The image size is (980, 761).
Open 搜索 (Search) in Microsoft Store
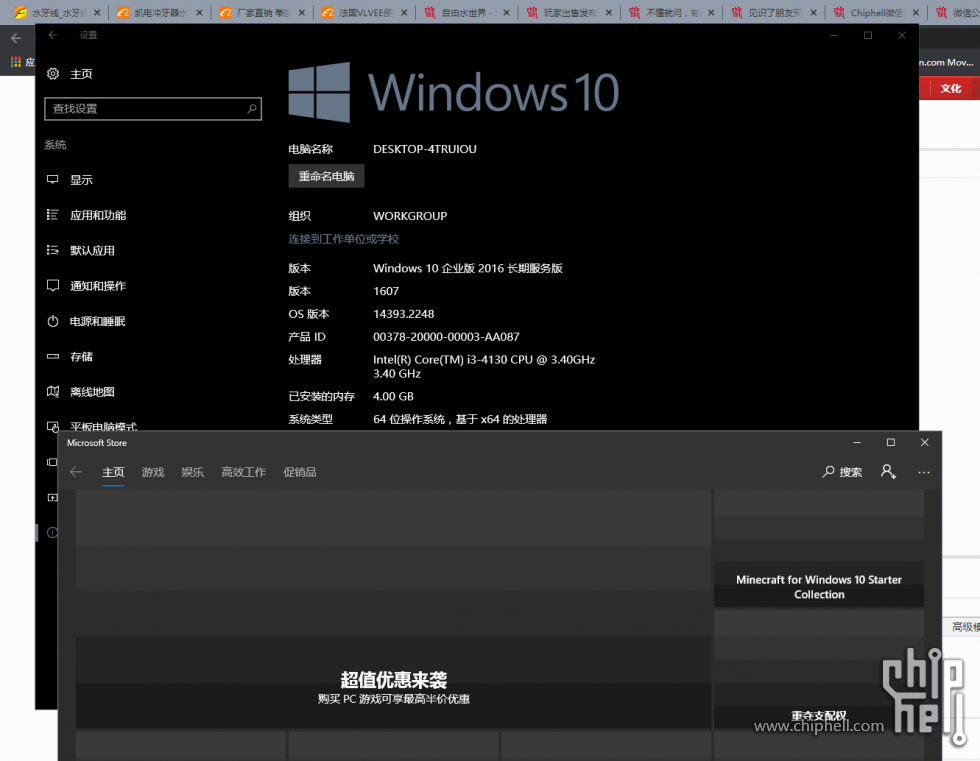(842, 472)
